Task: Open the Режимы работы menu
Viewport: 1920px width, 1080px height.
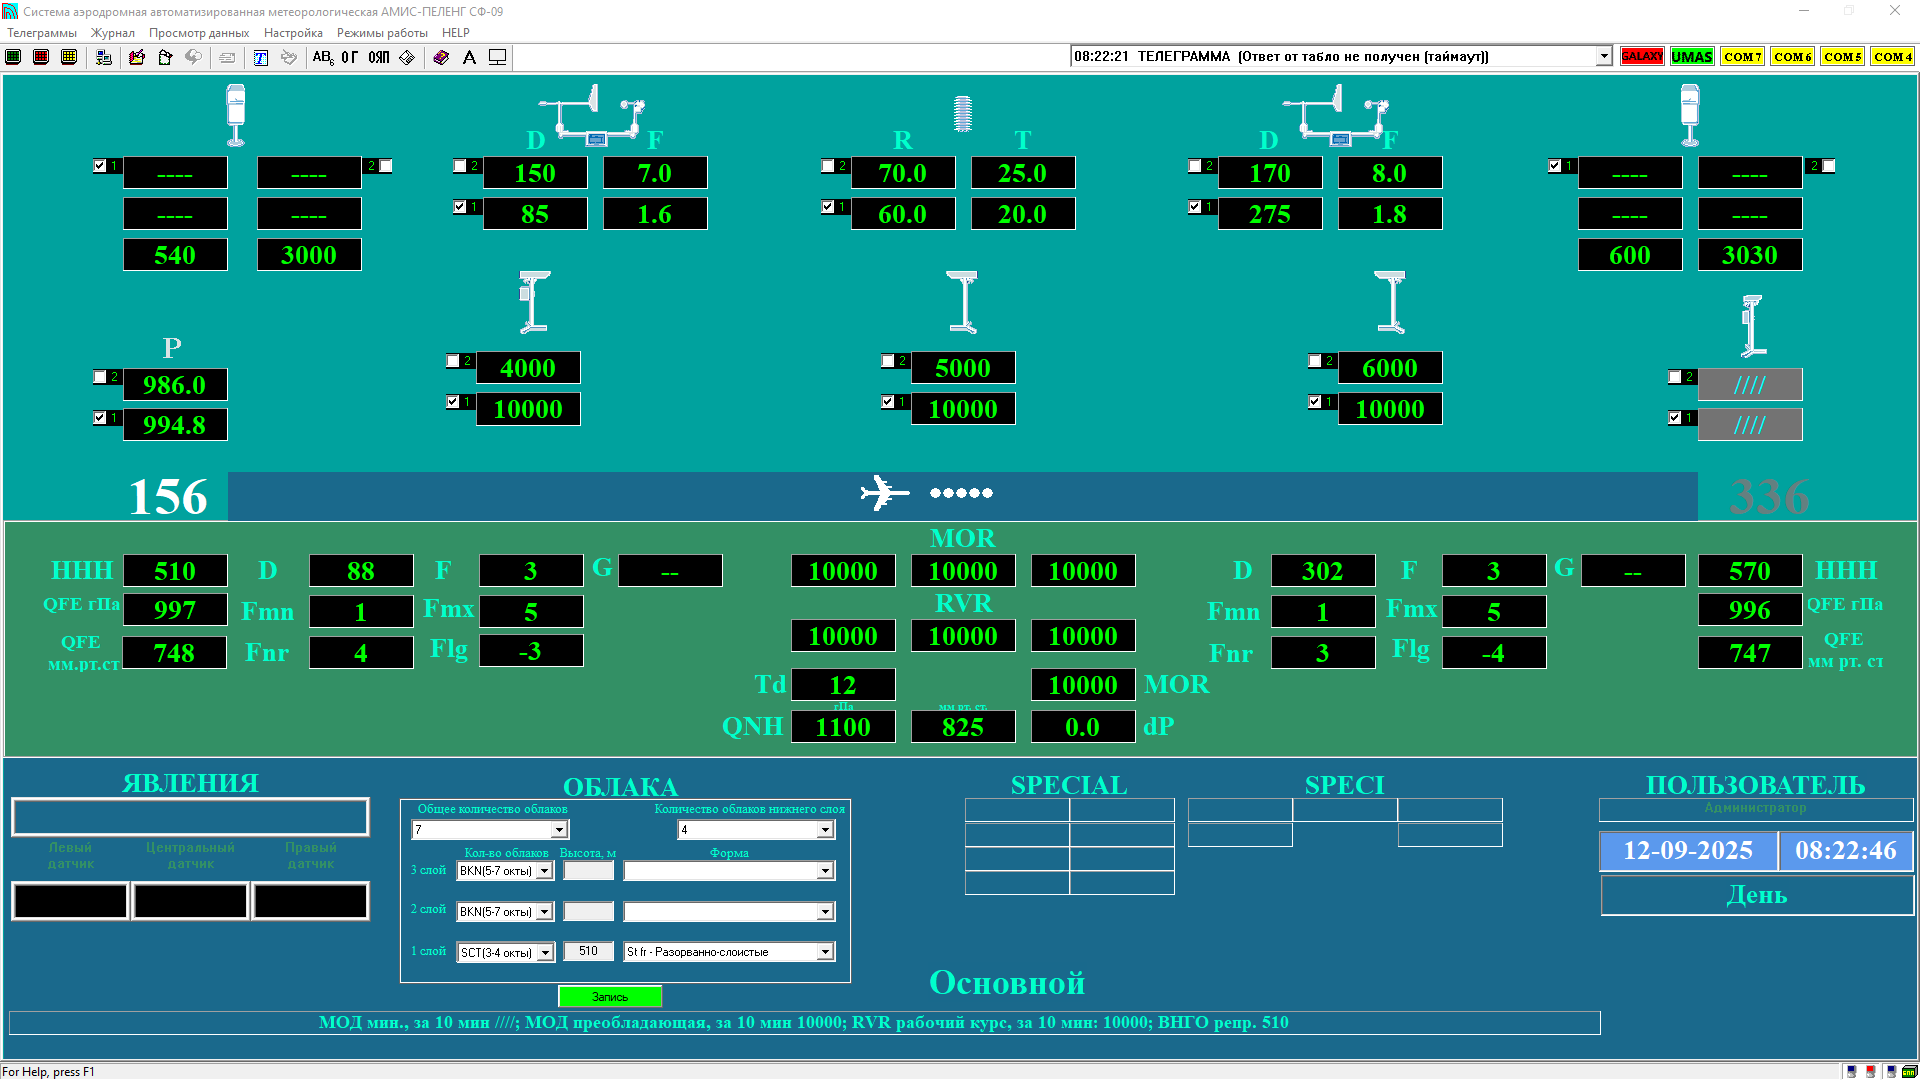Action: pyautogui.click(x=382, y=33)
